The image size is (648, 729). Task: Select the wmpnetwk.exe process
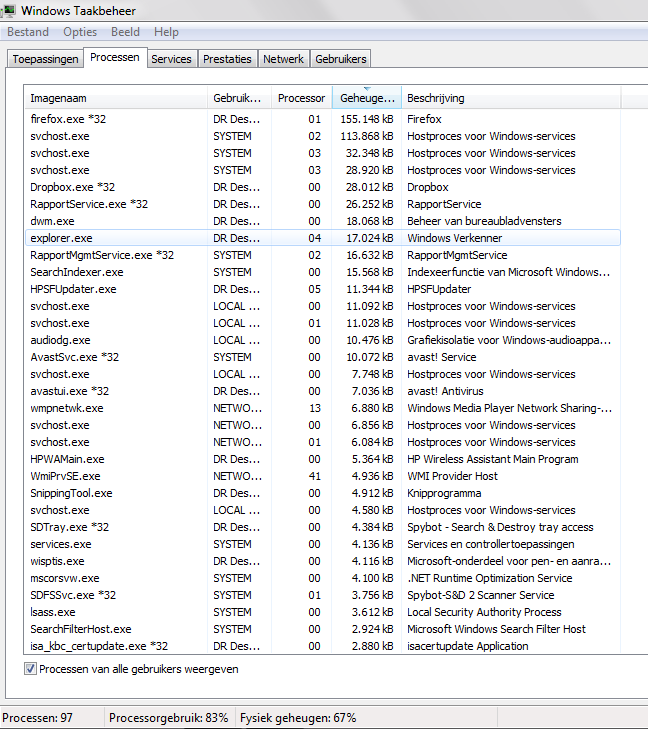323,408
